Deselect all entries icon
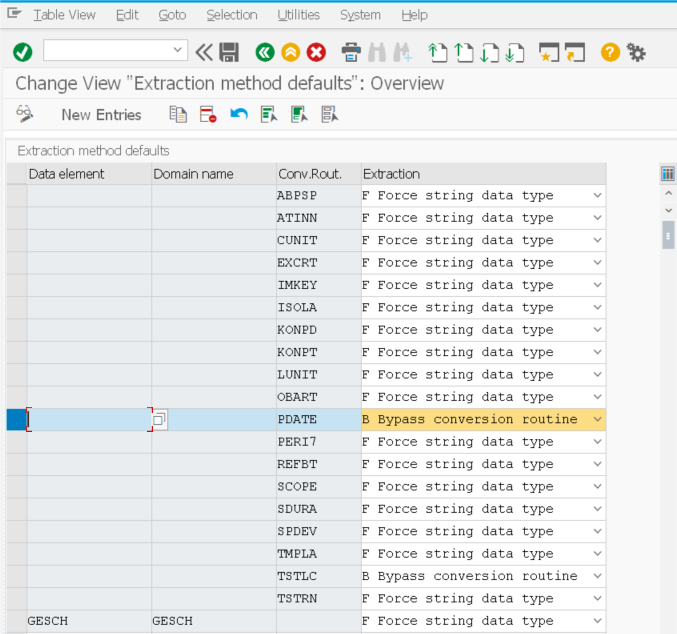 (329, 114)
